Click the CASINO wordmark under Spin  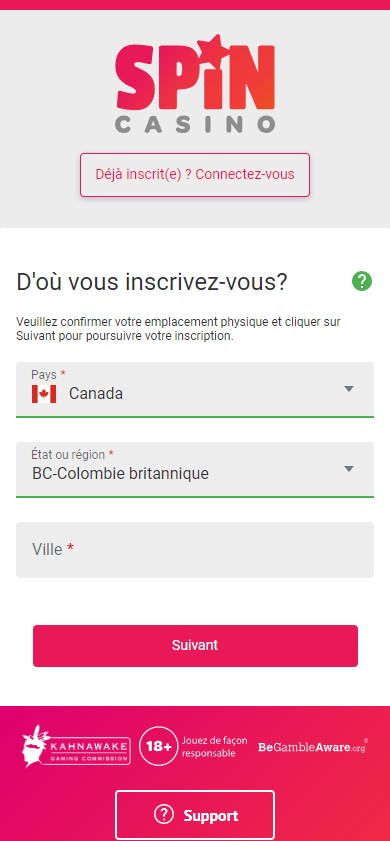point(195,124)
